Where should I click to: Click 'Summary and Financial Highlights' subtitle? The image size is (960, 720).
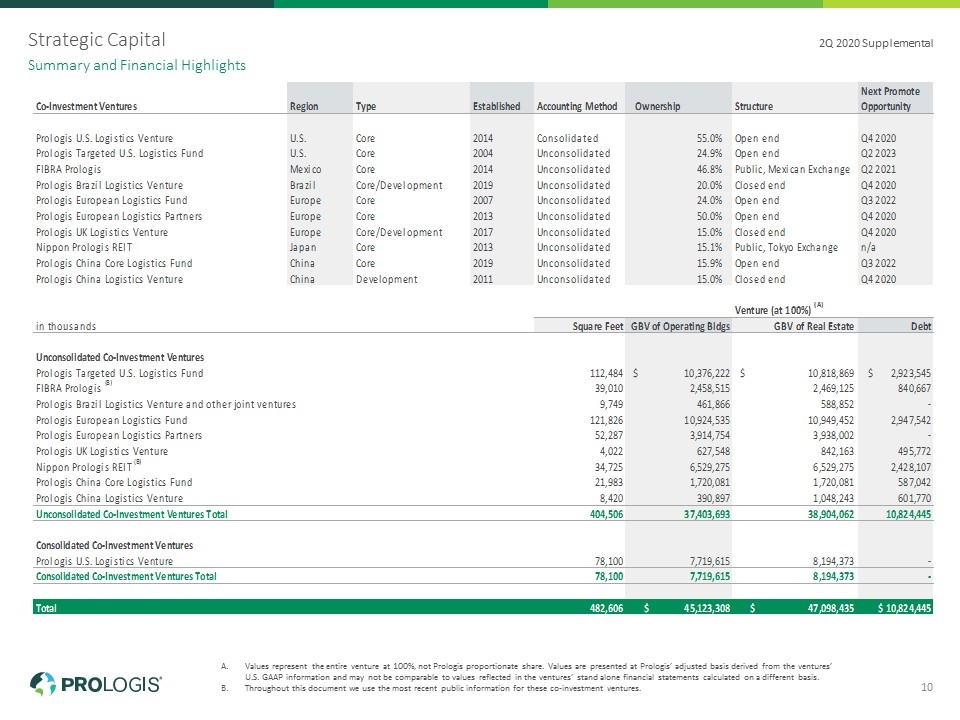point(137,66)
